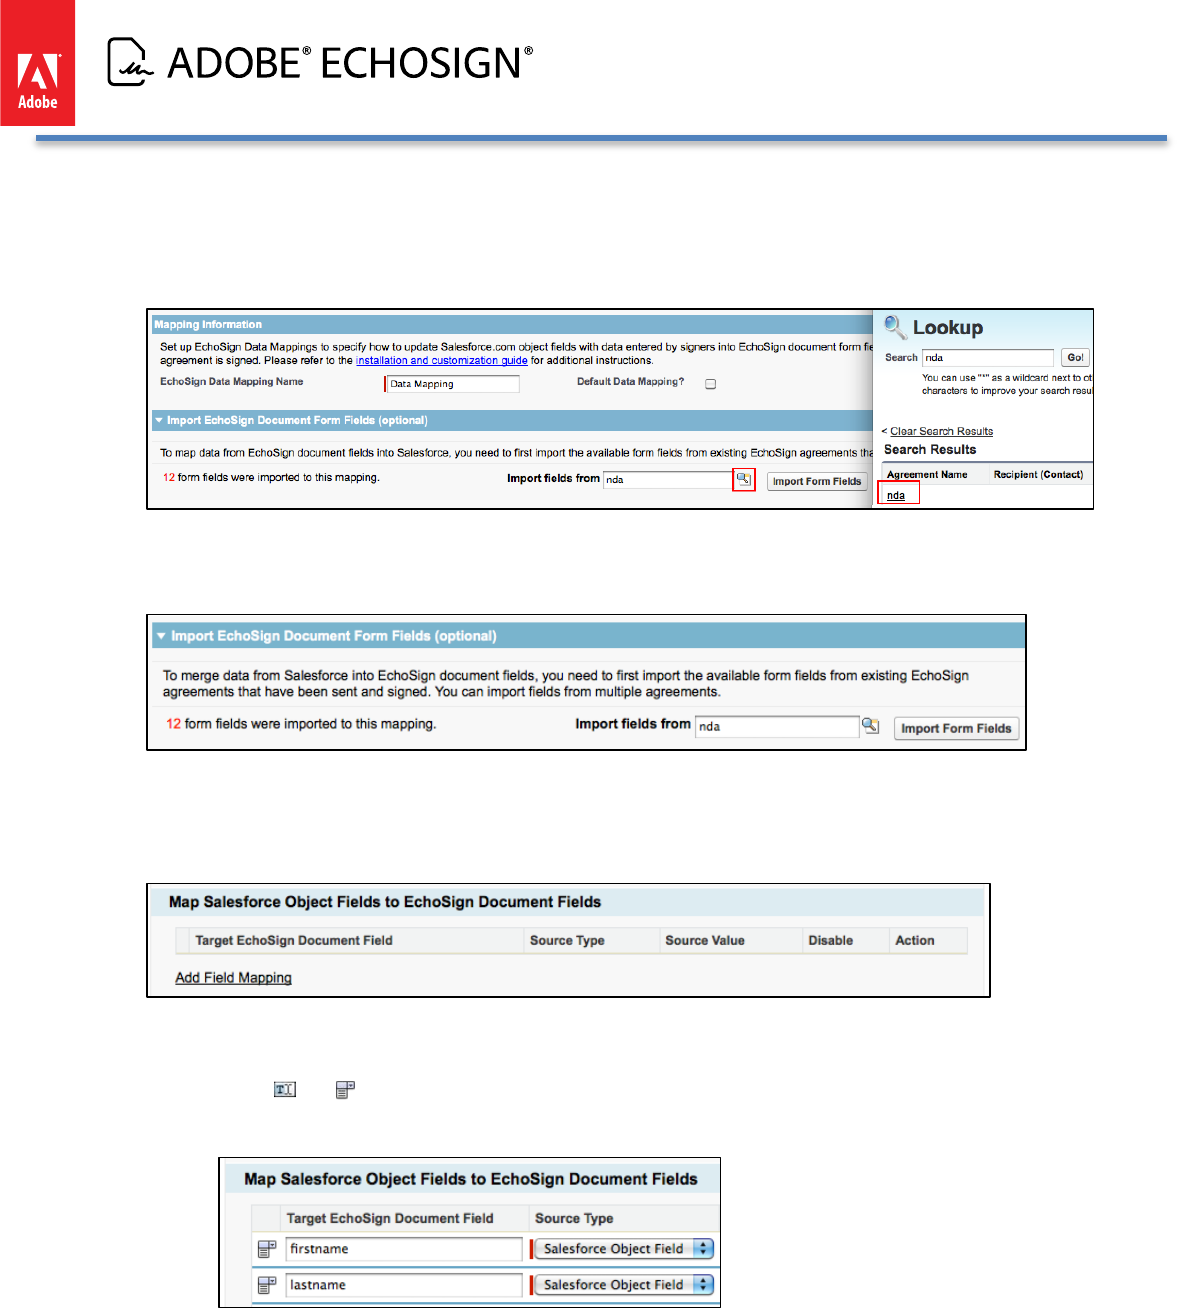The height and width of the screenshot is (1308, 1178).
Task: Open the installation and customization guide link
Action: tap(442, 360)
